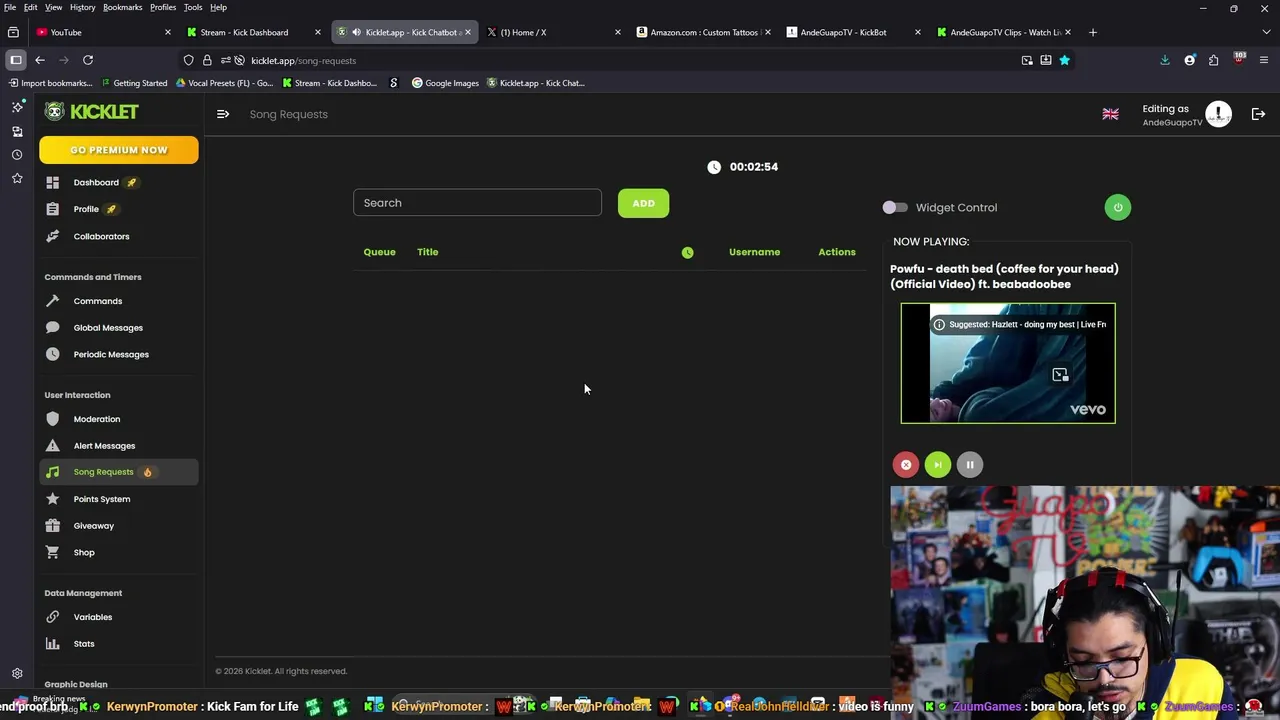
Task: Collapse the sidebar with the hamburger icon
Action: coord(223,114)
